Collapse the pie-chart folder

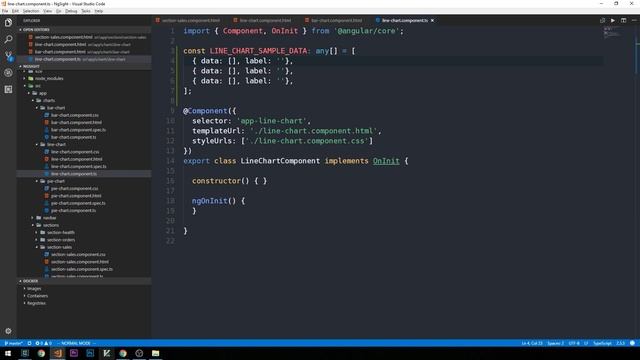(x=56, y=181)
